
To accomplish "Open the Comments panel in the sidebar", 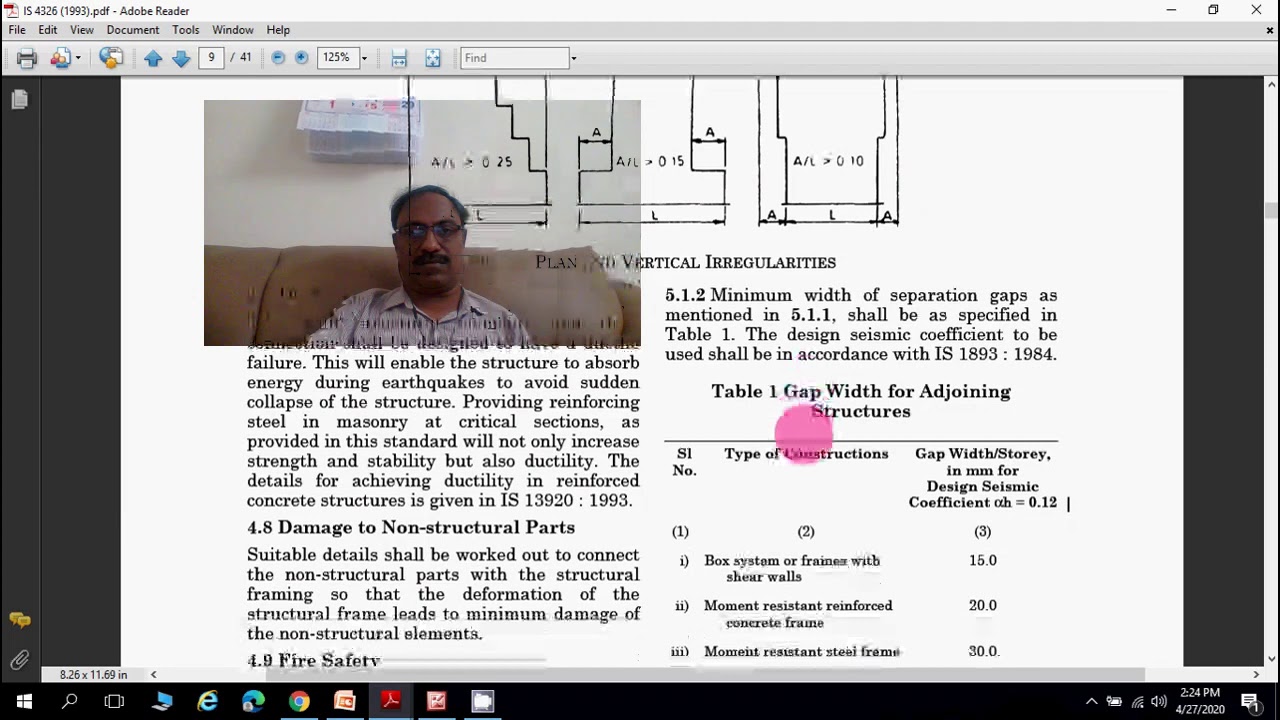I will coord(19,620).
